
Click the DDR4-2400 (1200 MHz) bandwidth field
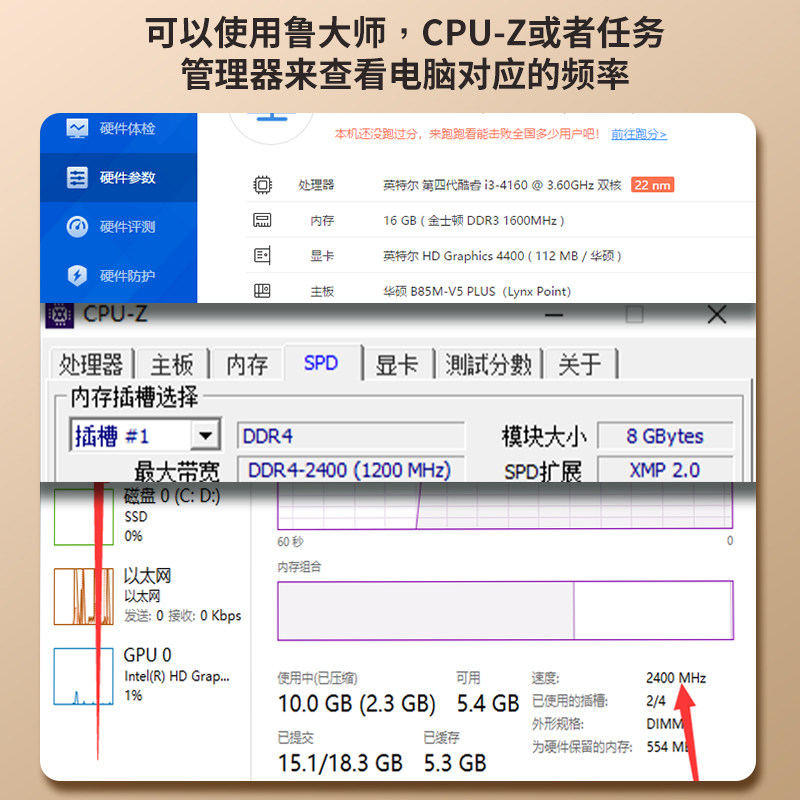351,469
